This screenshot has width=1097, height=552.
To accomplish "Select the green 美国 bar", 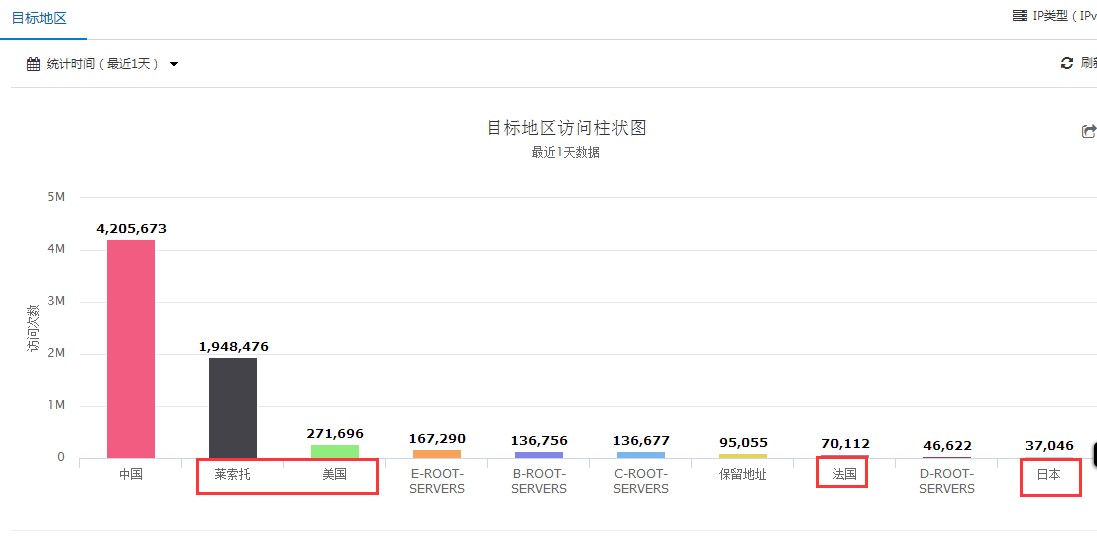I will [x=335, y=451].
